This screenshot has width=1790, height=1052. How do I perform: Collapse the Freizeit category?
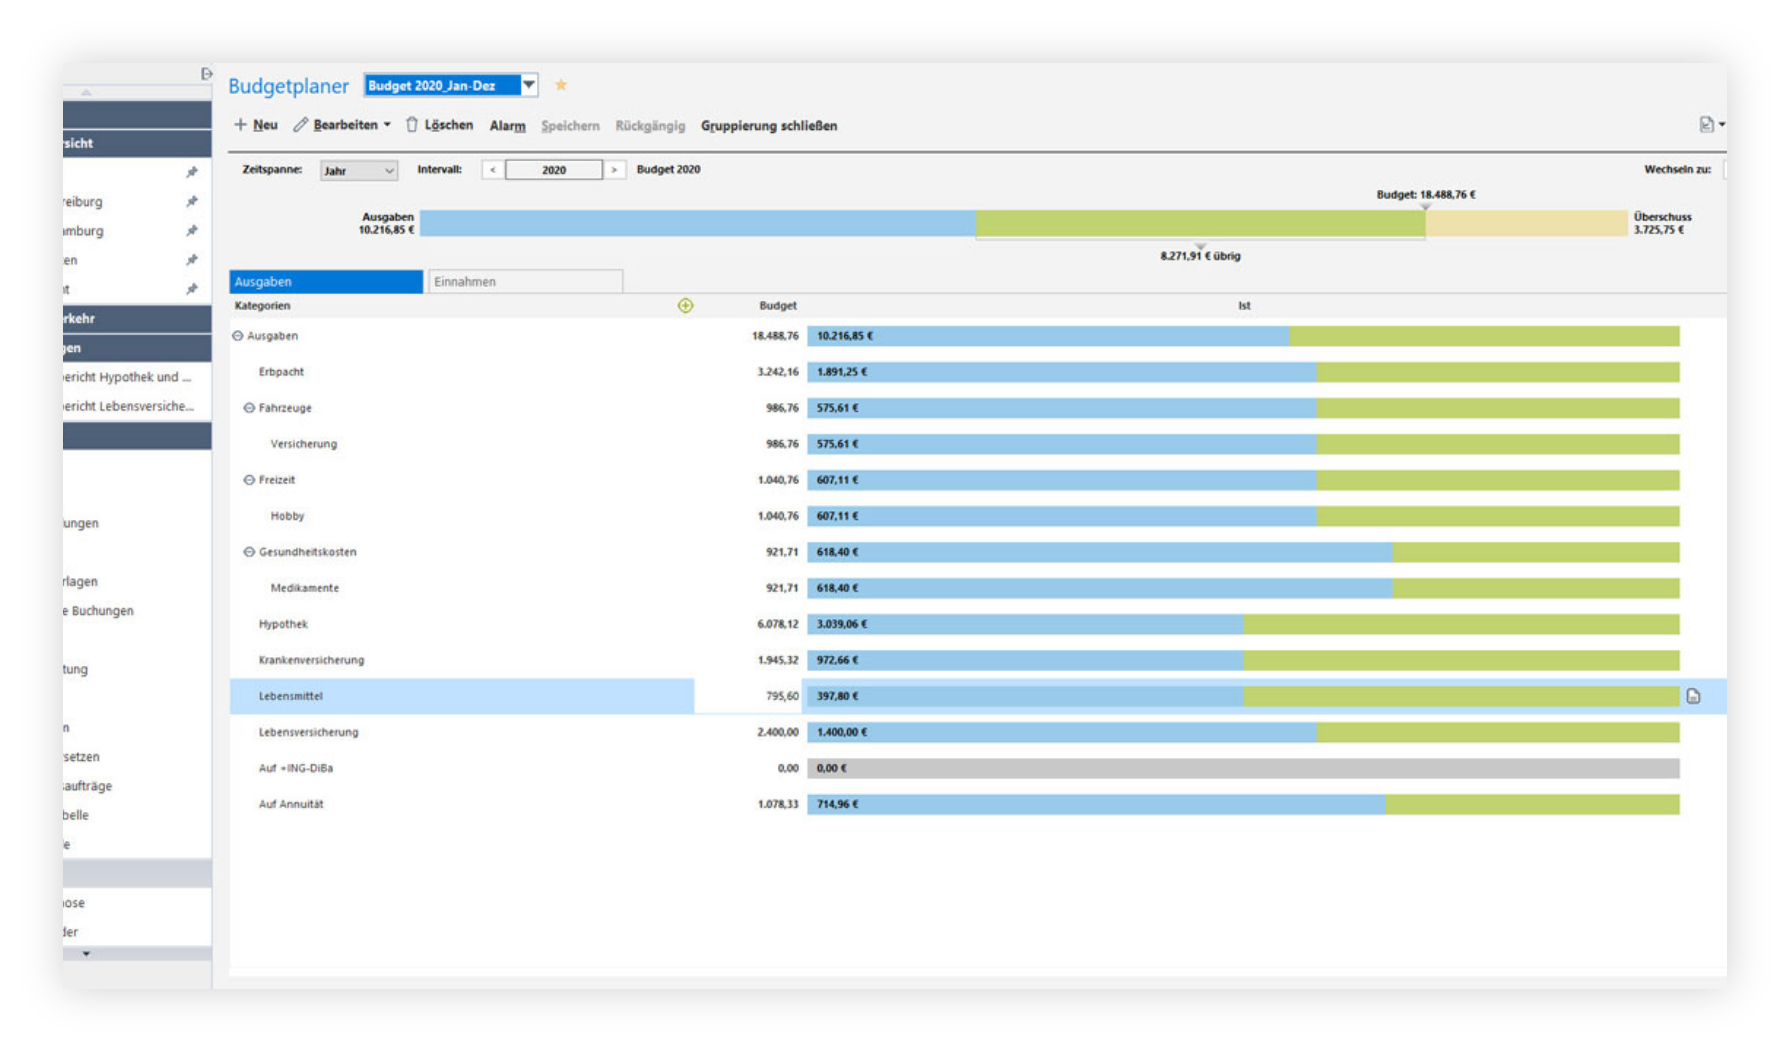249,480
